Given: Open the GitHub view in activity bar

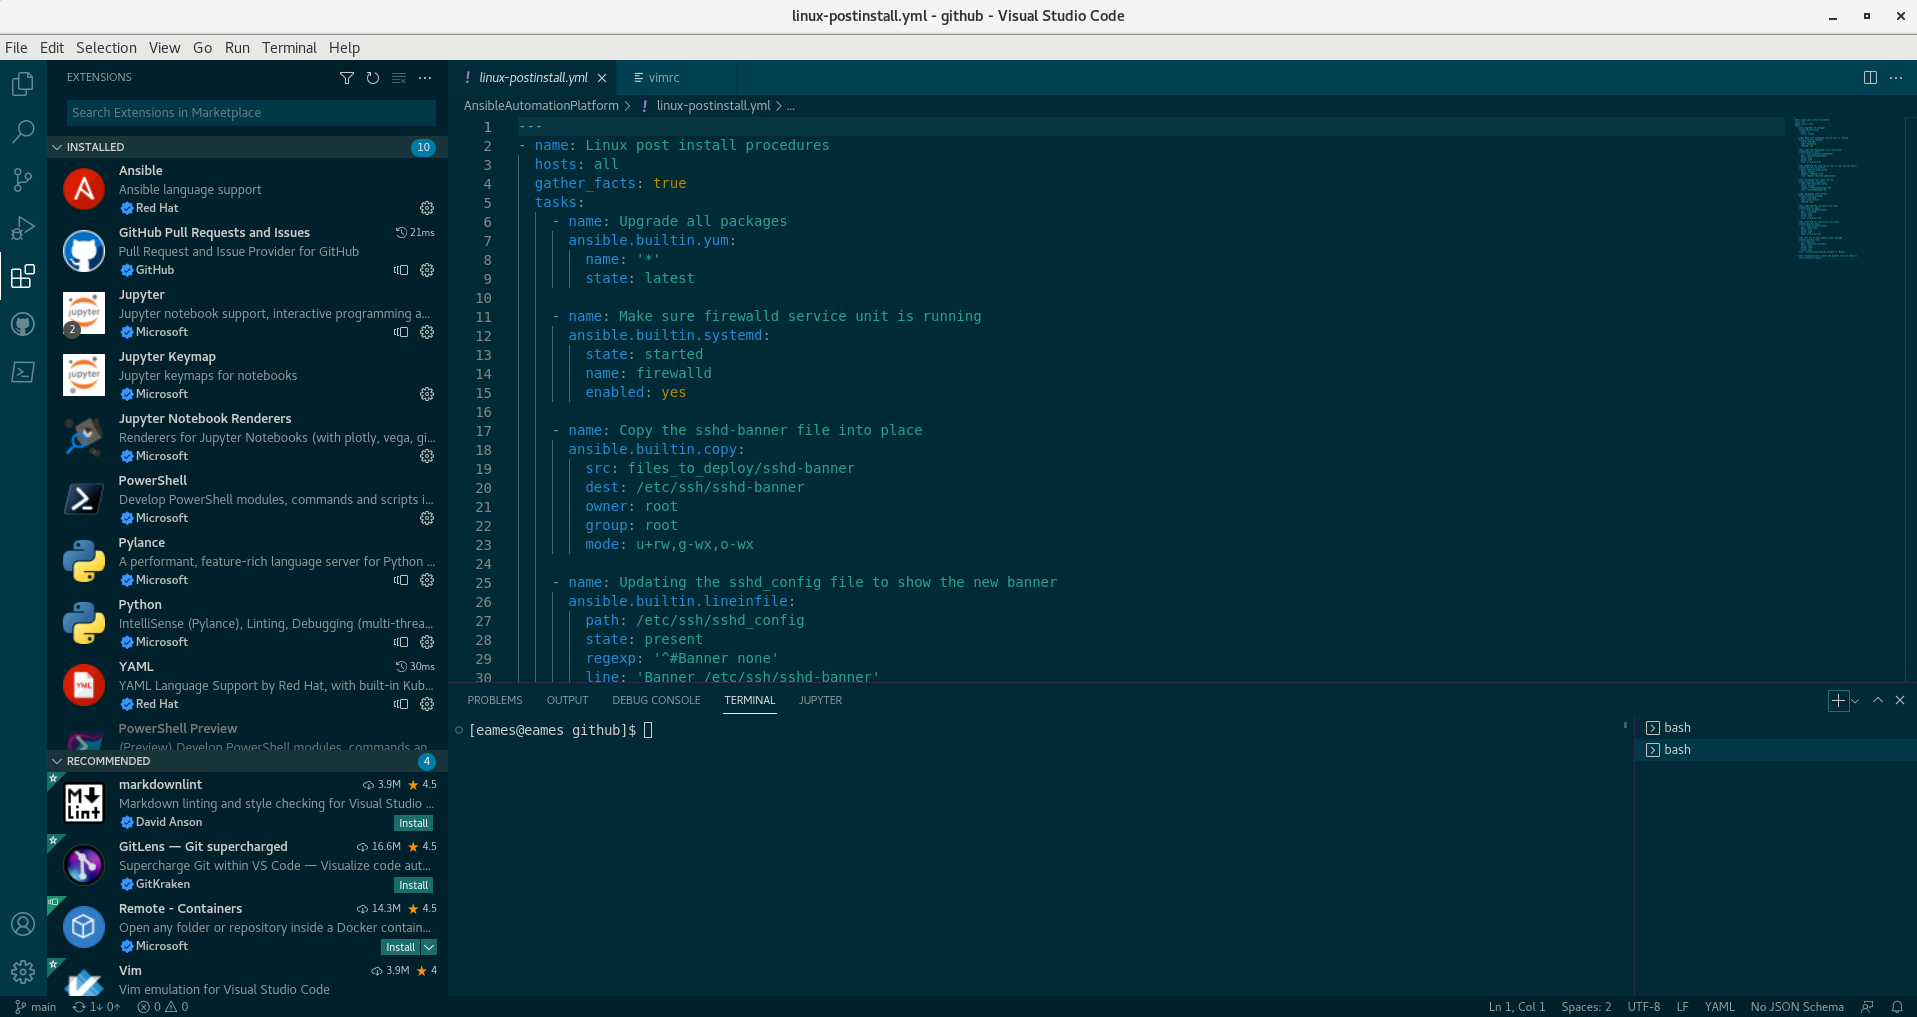Looking at the screenshot, I should [23, 324].
